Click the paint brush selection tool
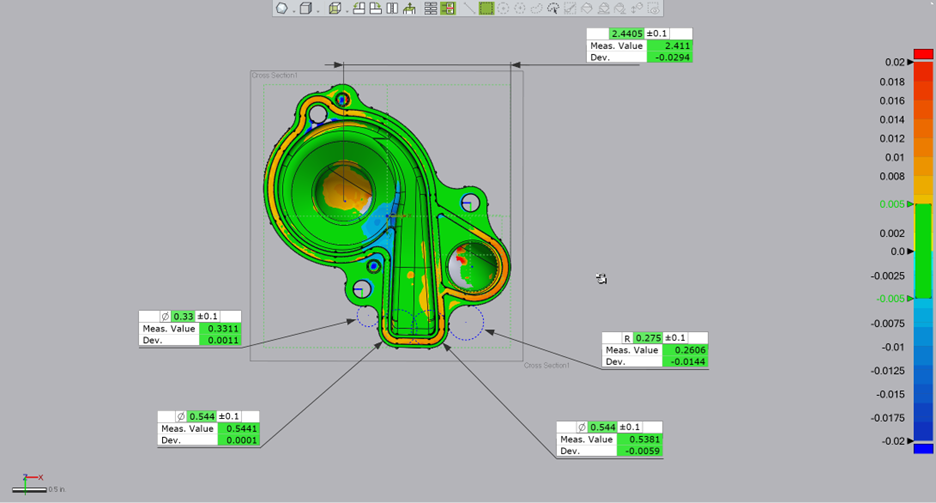Screen dimensions: 936x503 pyautogui.click(x=570, y=8)
